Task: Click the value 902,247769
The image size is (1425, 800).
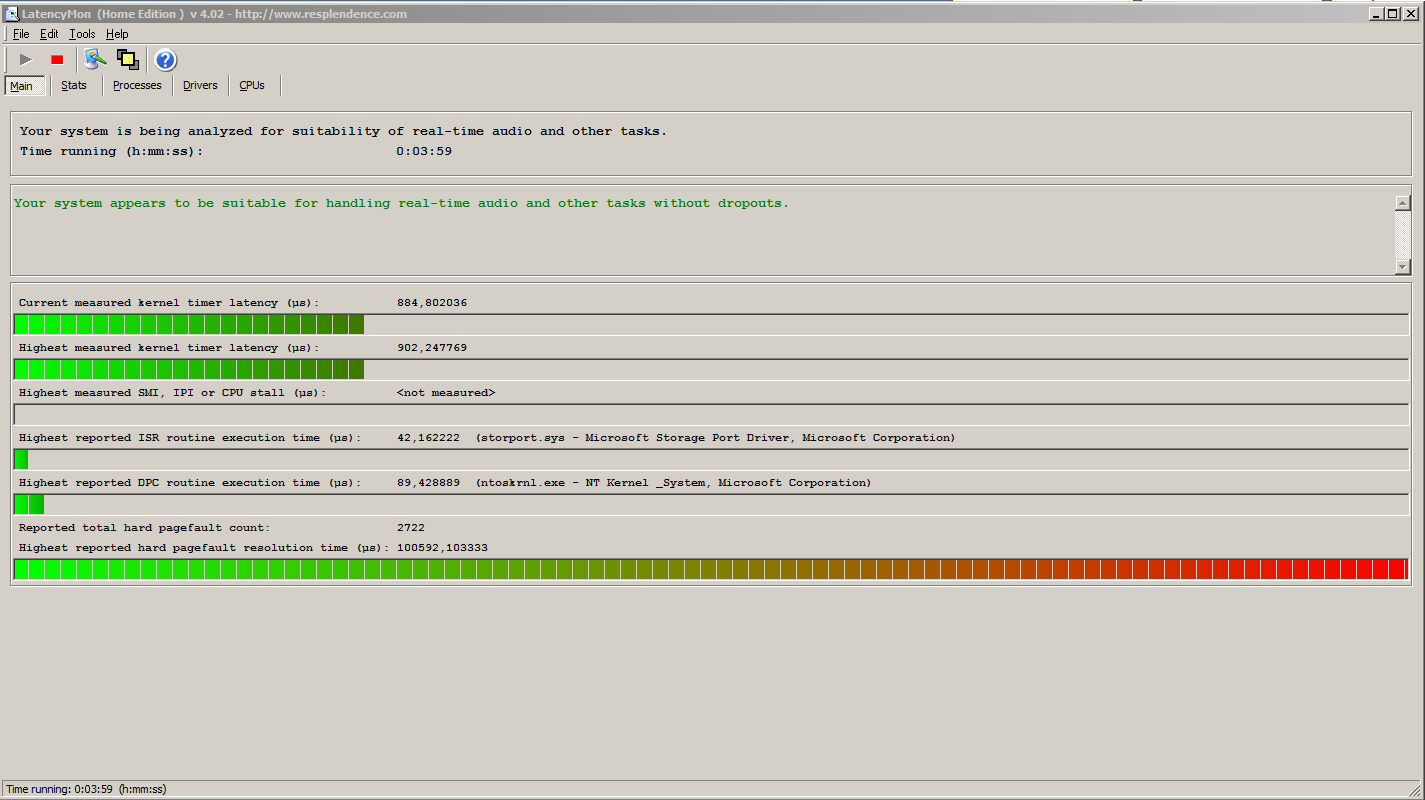Action: pos(432,348)
